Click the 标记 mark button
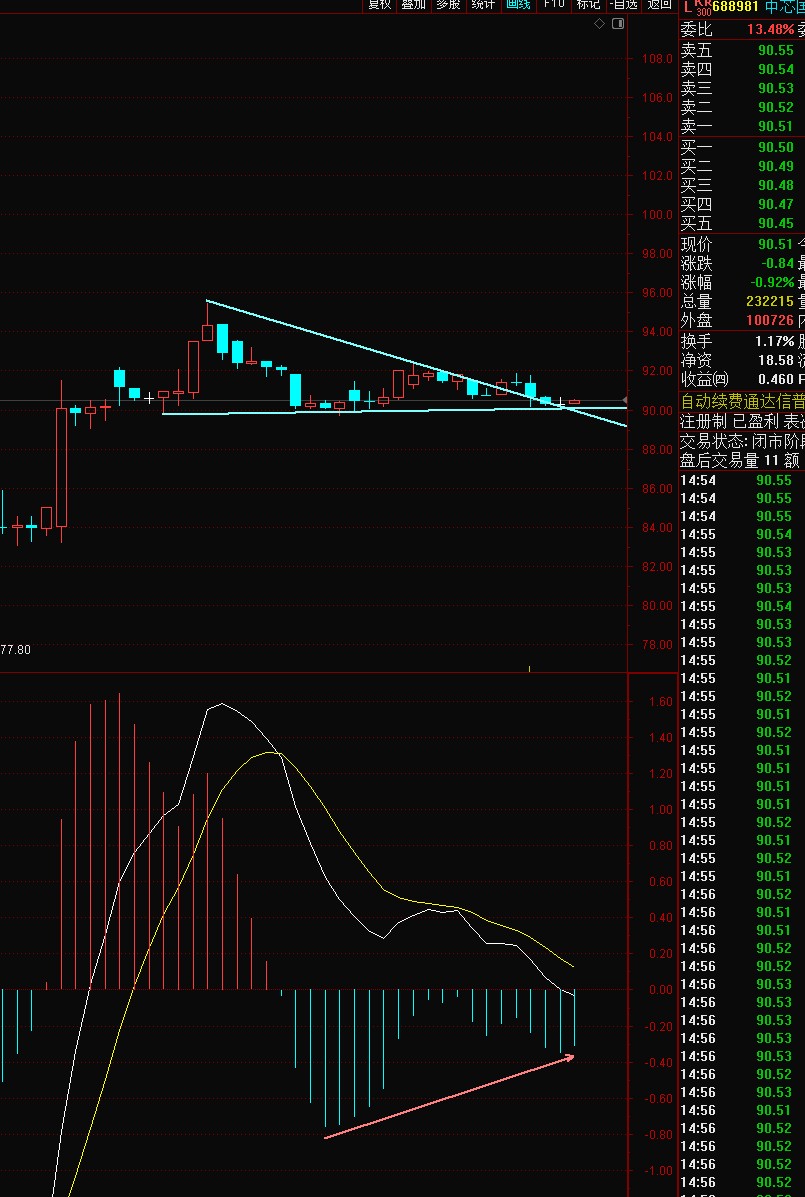This screenshot has width=805, height=1197. coord(588,5)
